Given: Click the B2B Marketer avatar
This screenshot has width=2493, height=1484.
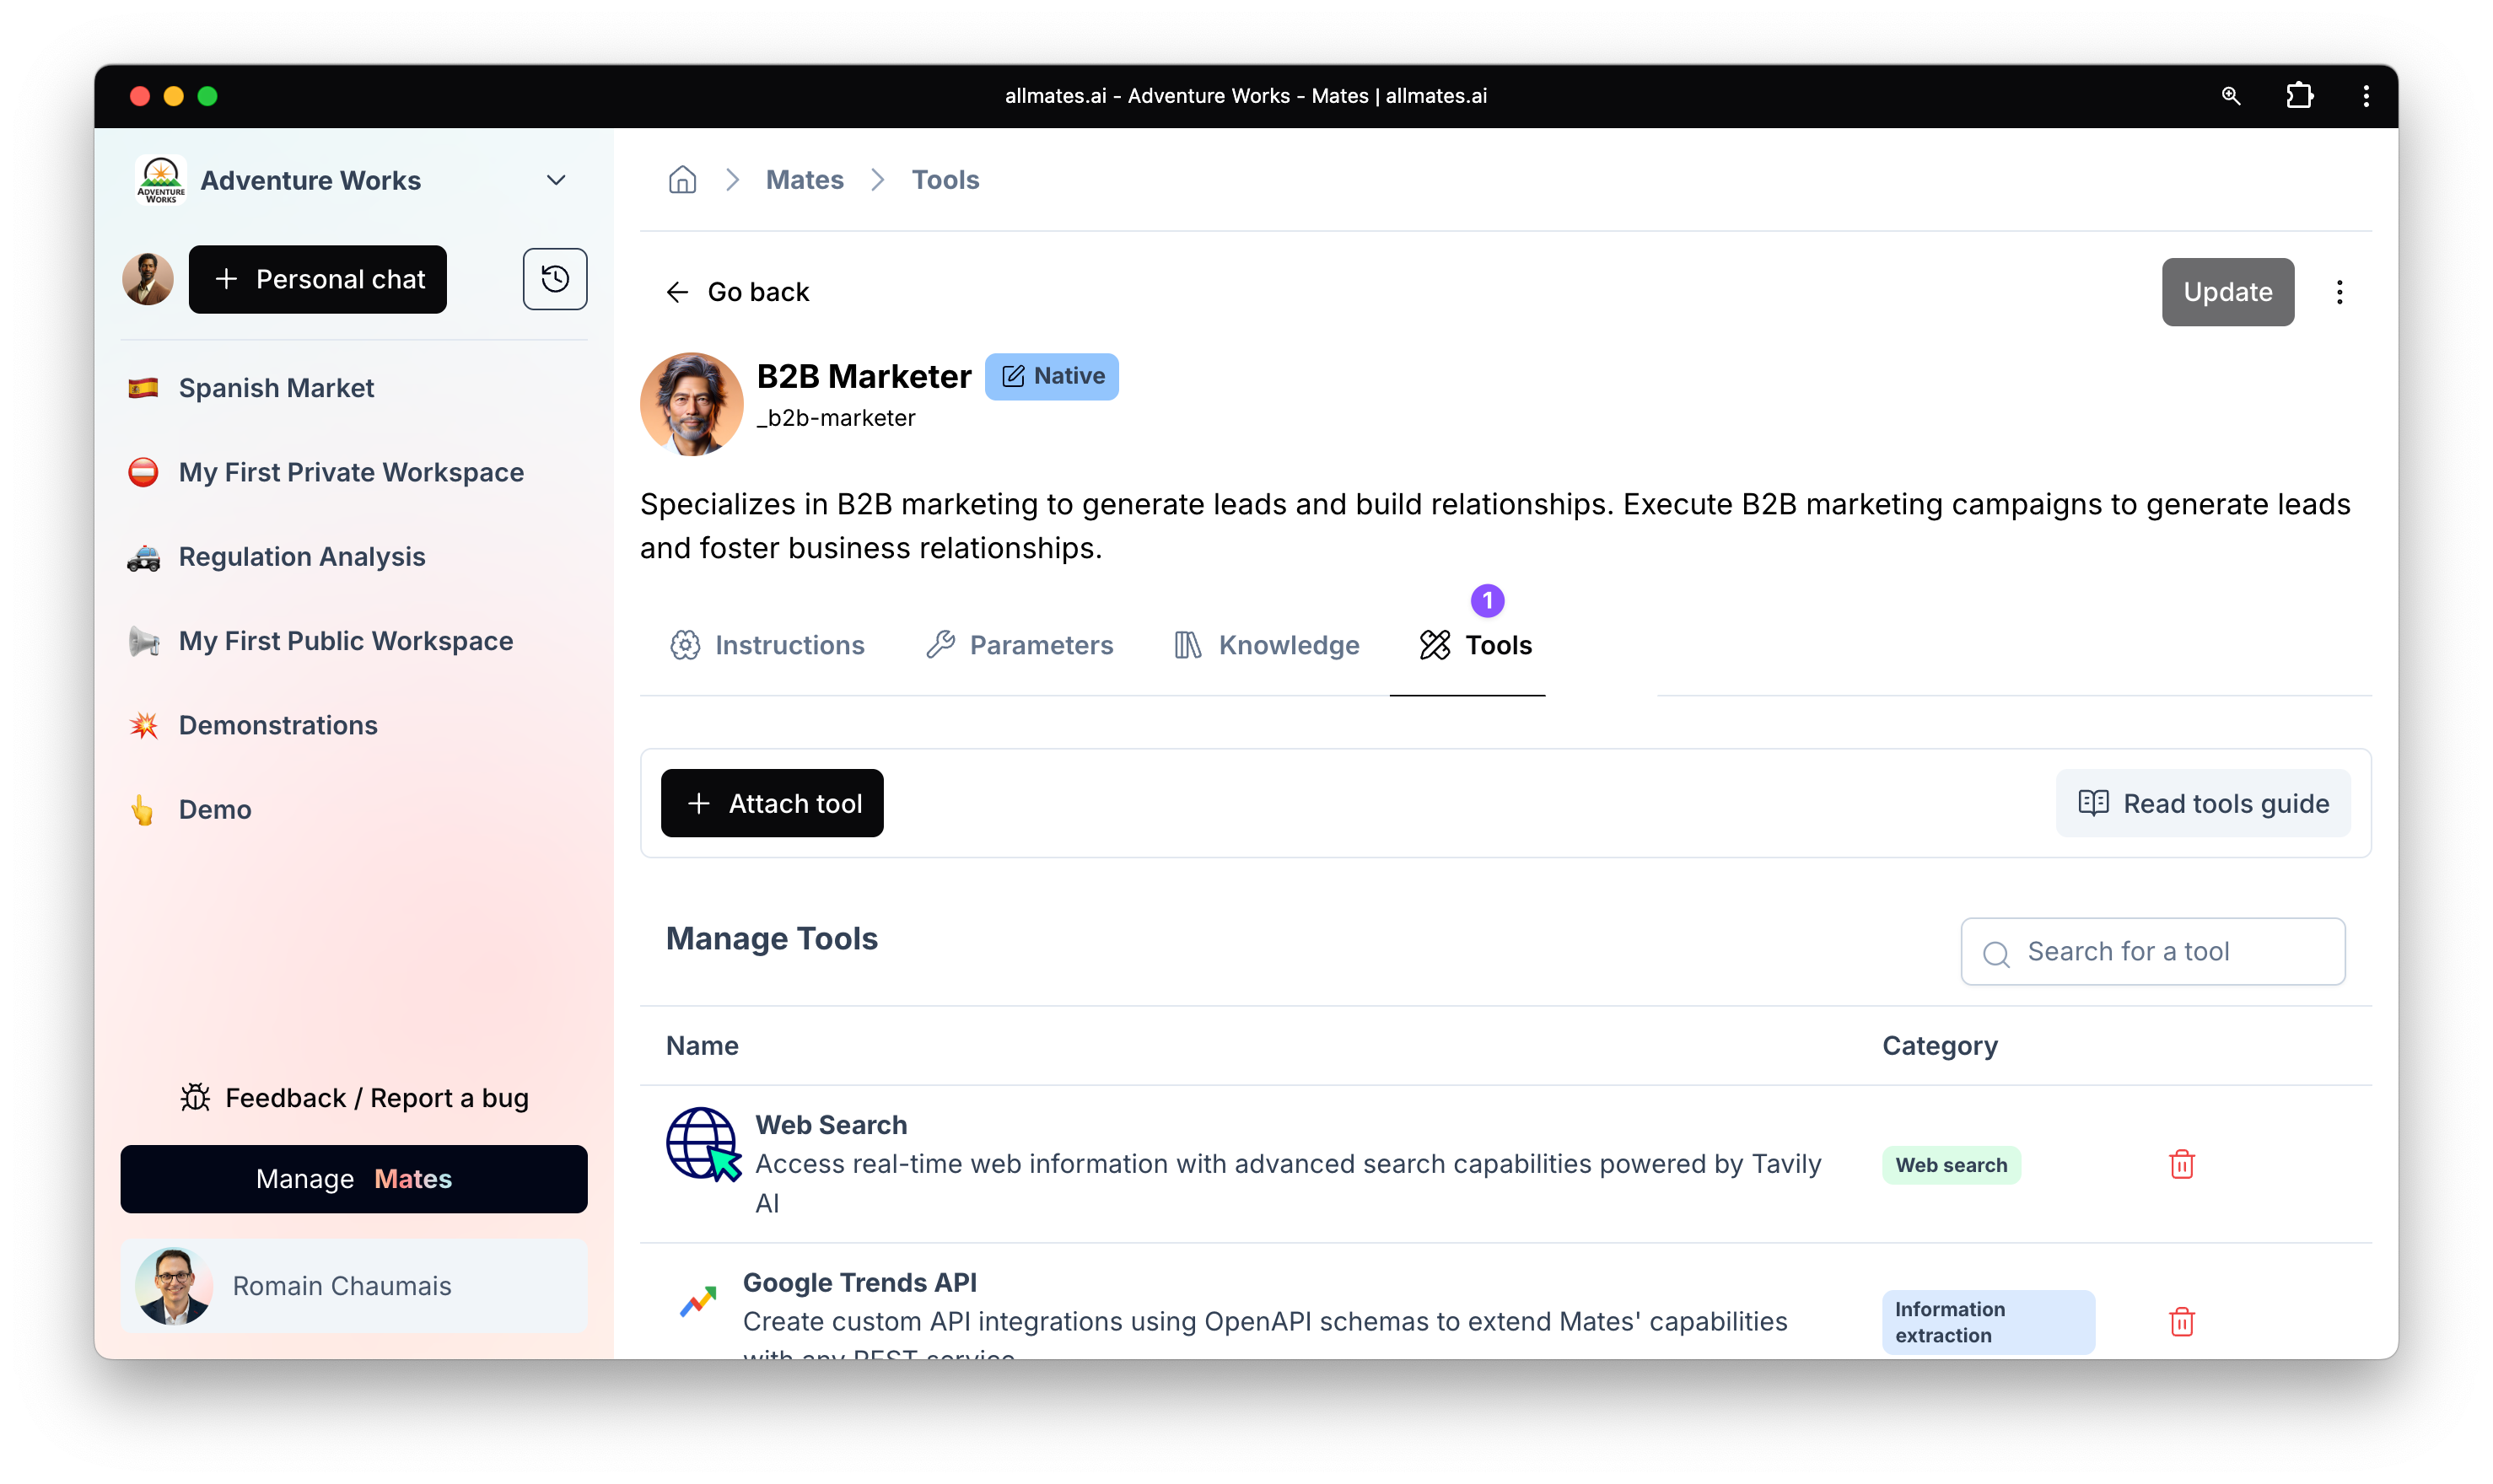Looking at the screenshot, I should [x=691, y=404].
